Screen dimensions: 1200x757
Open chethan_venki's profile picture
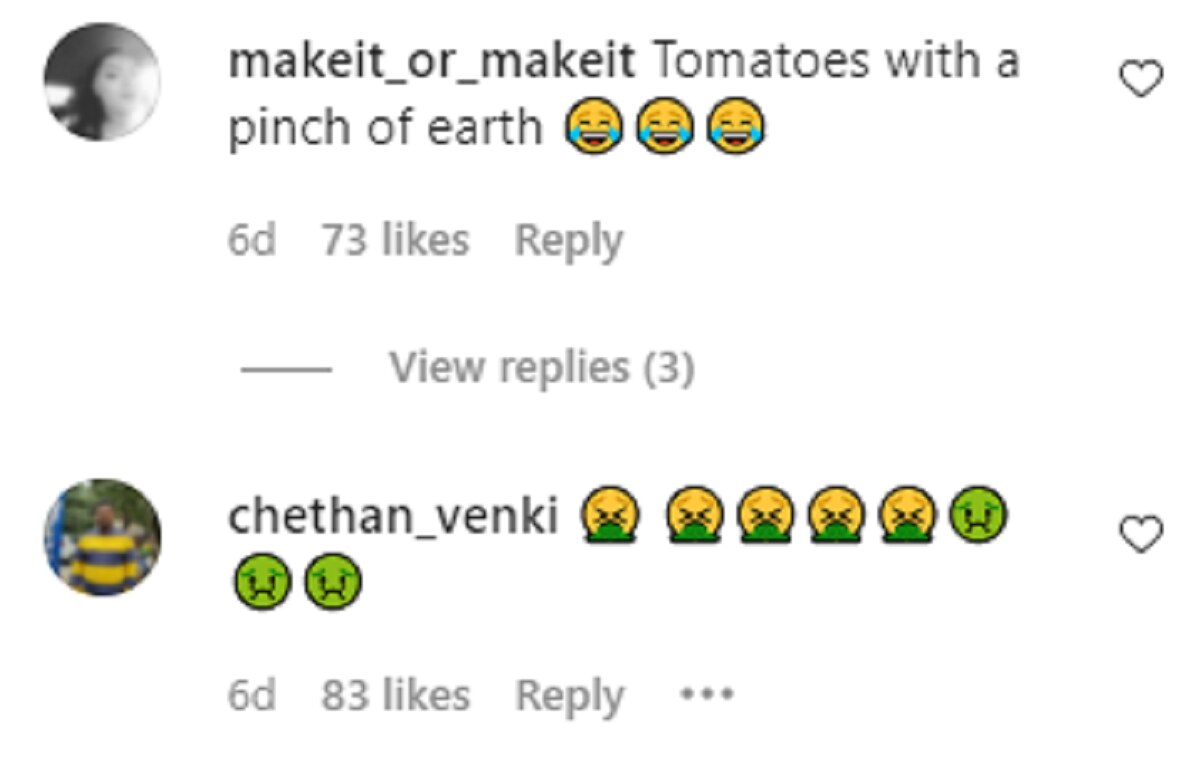pyautogui.click(x=102, y=537)
